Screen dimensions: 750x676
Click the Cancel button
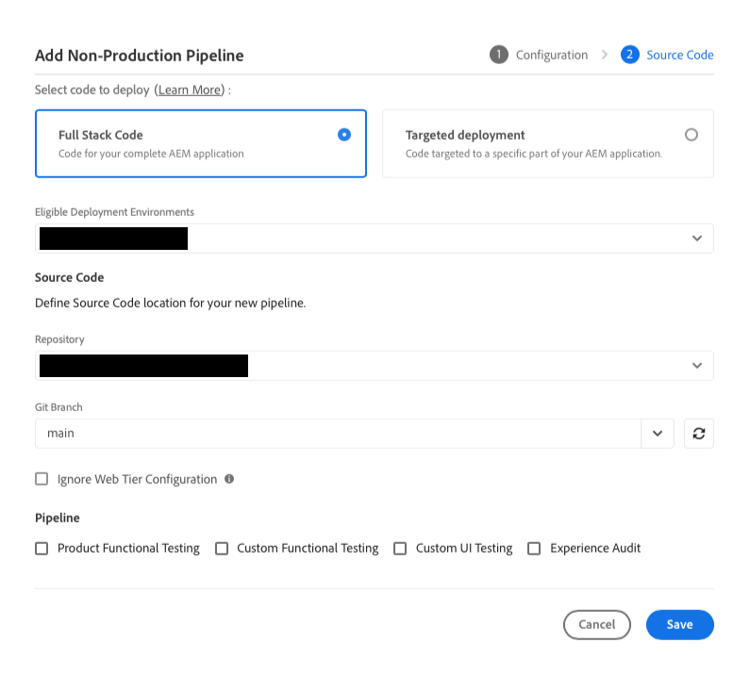click(597, 624)
